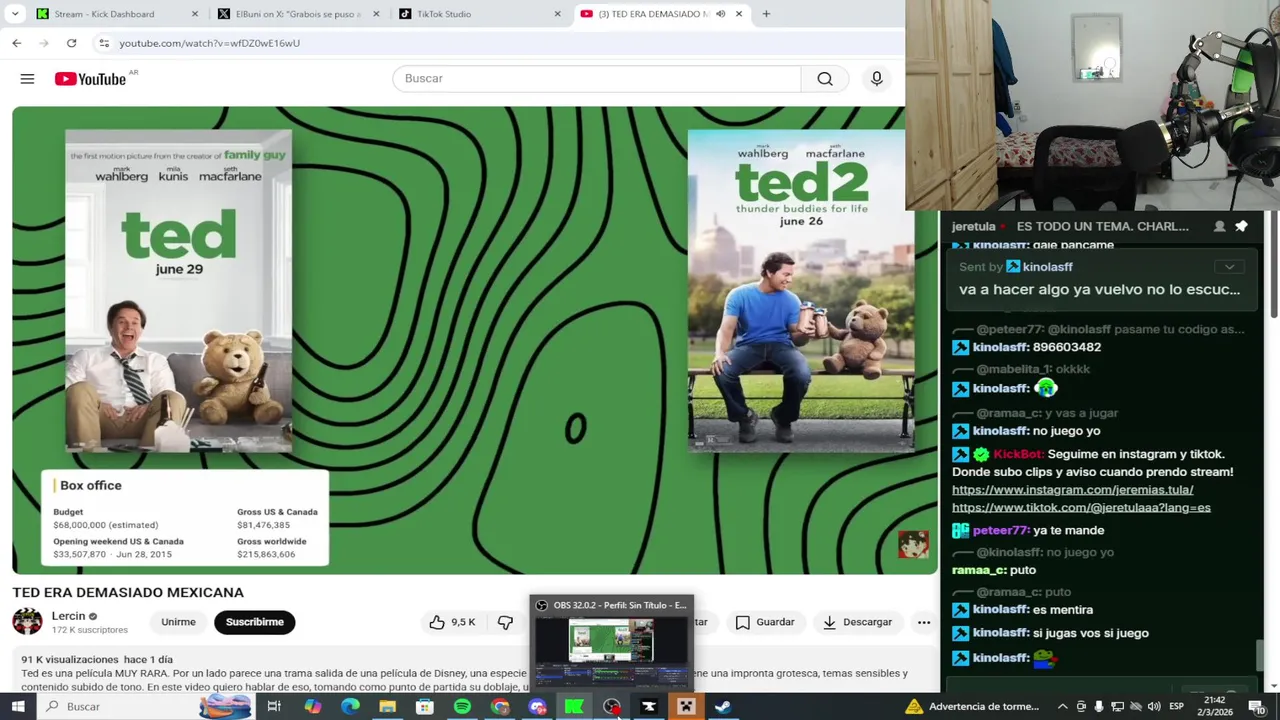This screenshot has width=1280, height=720.
Task: Open the notification center icon
Action: tap(1256, 707)
